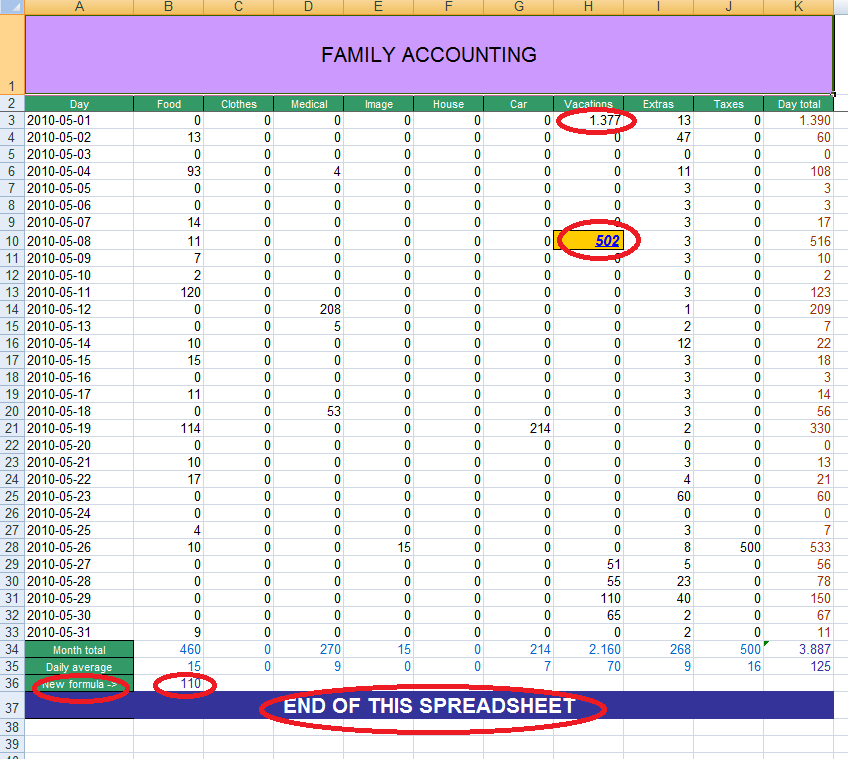
Task: Click the FAMILY ACCOUNTING title cell
Action: point(429,55)
